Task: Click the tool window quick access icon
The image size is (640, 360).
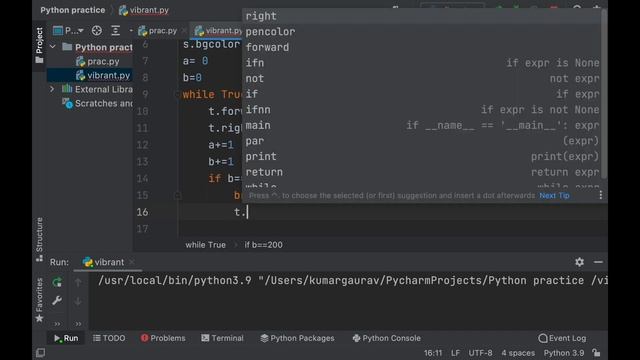Action: (40, 353)
